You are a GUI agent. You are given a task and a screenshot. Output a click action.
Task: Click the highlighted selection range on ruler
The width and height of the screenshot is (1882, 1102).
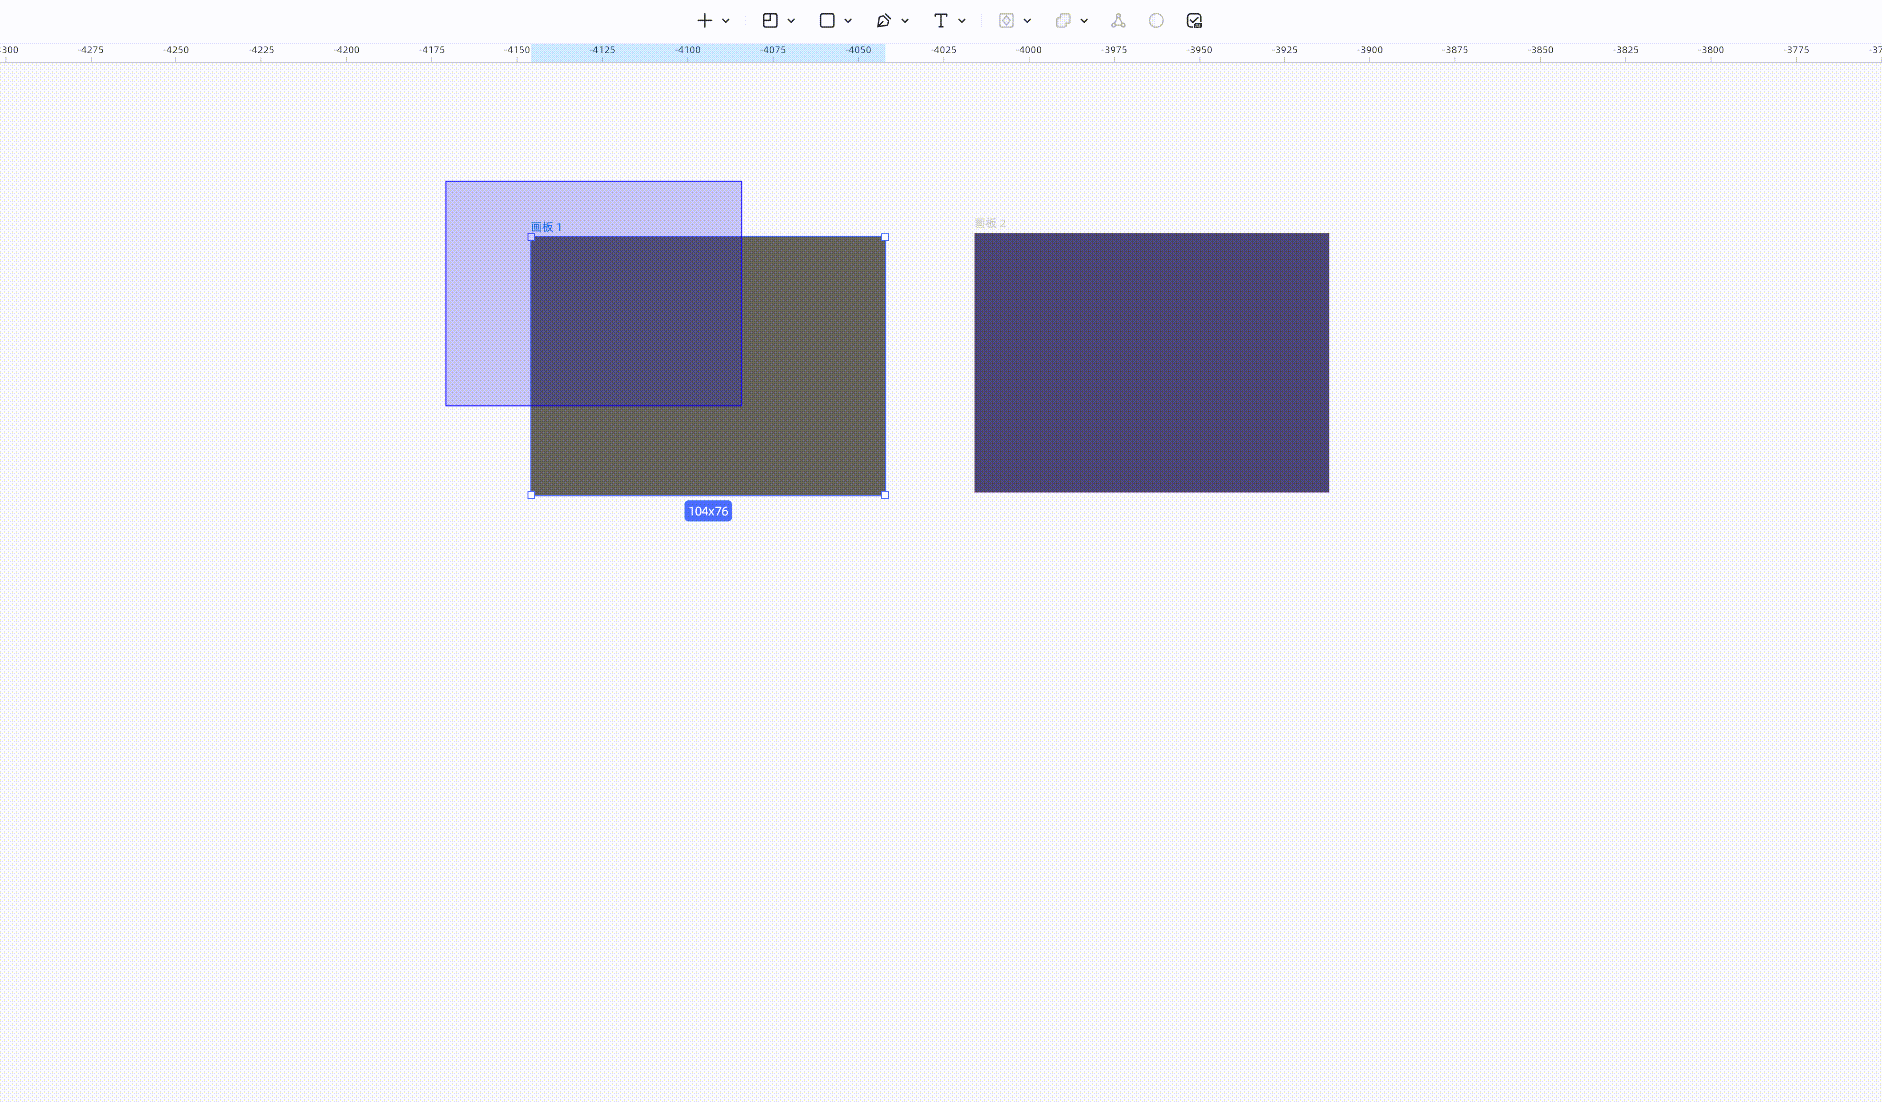click(x=708, y=51)
